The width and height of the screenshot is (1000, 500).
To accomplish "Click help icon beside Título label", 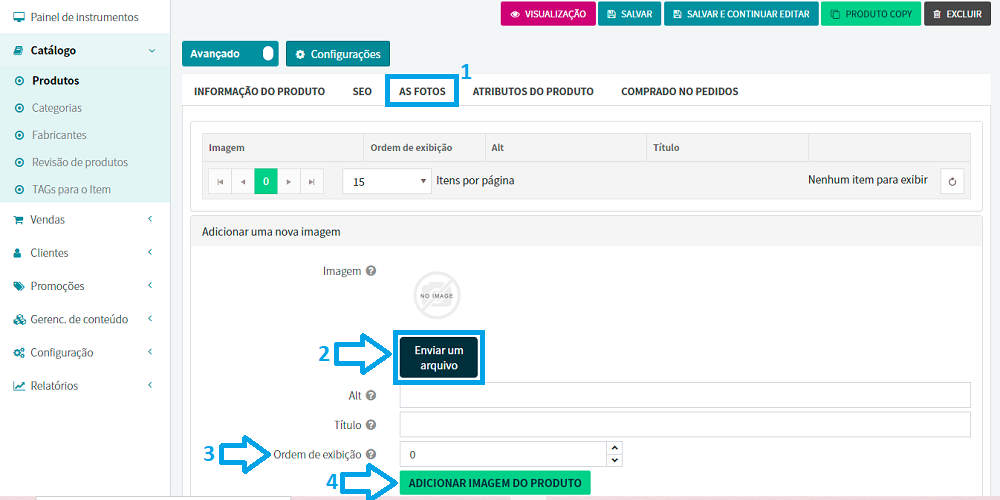I will 371,425.
